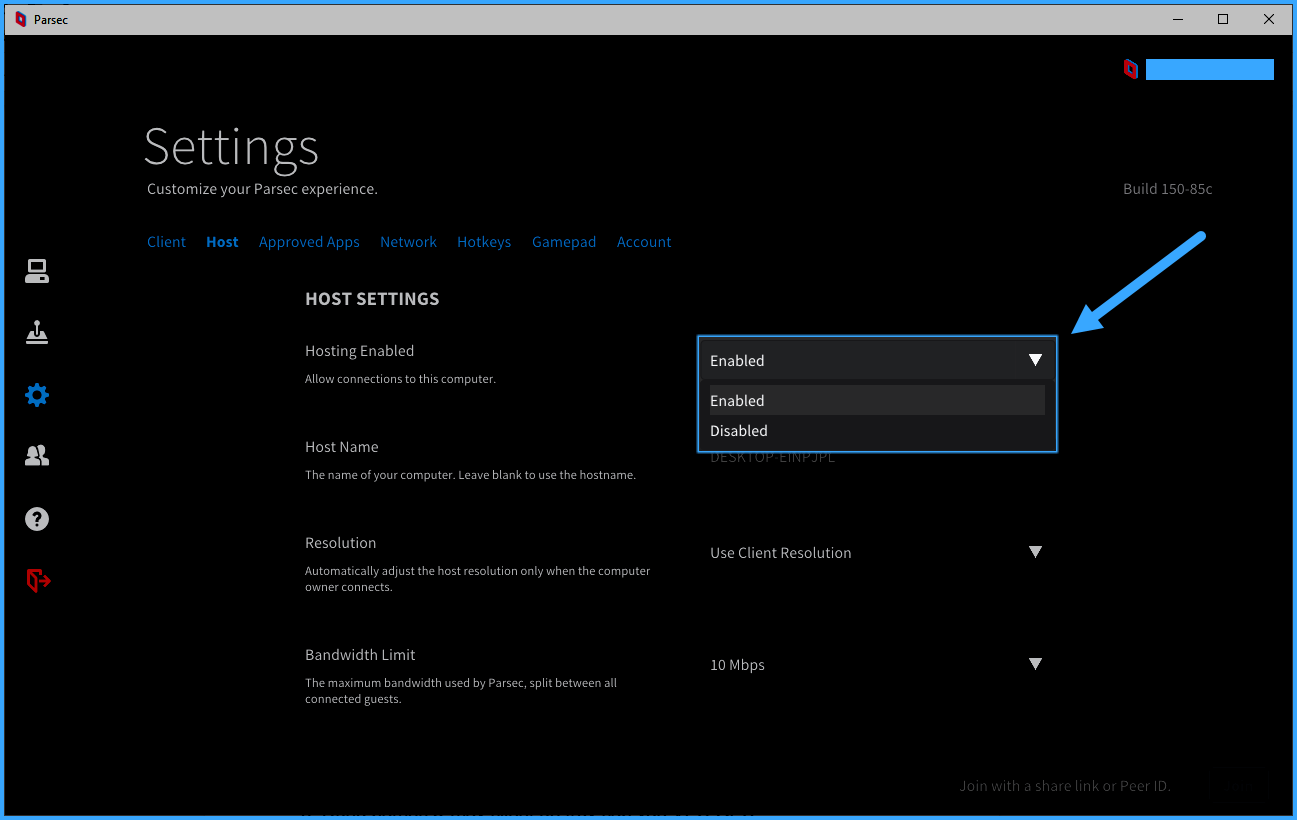Open the Help question mark icon

coord(37,519)
